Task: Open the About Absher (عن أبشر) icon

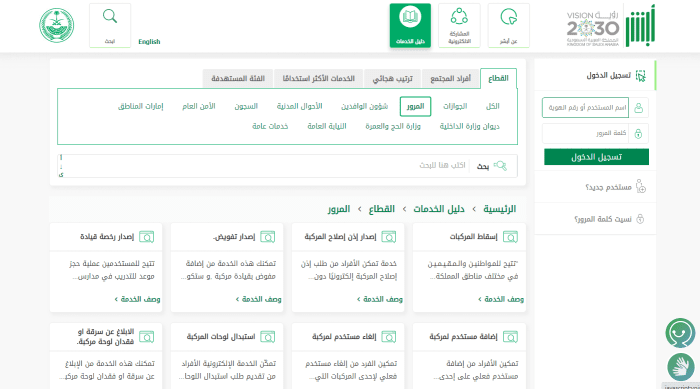Action: pos(508,25)
